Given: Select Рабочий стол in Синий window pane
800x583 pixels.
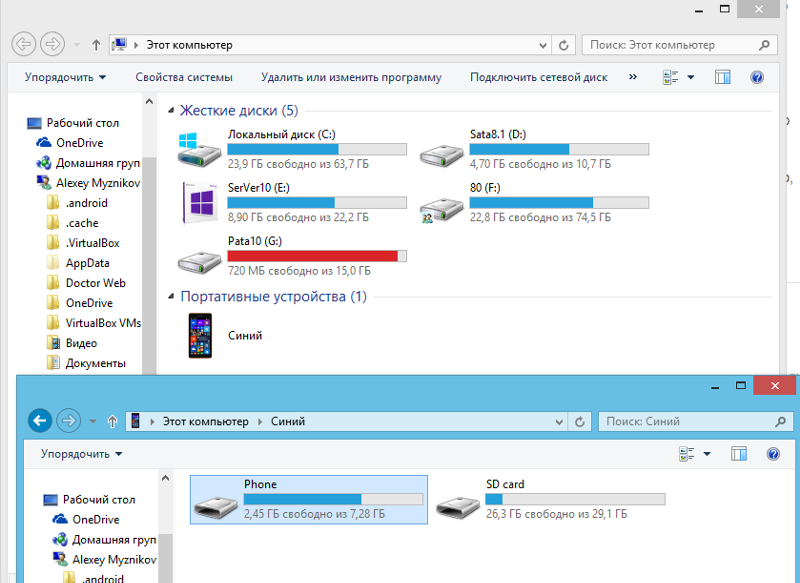Looking at the screenshot, I should [x=89, y=499].
